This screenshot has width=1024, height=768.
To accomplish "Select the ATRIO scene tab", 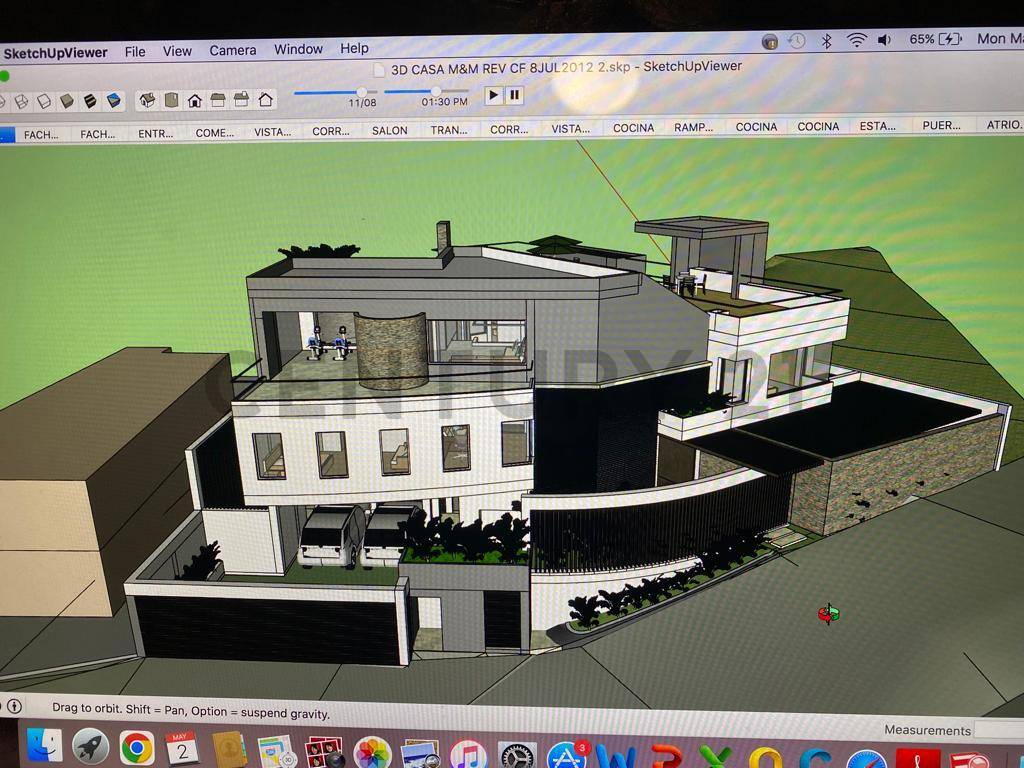I will pos(1003,125).
